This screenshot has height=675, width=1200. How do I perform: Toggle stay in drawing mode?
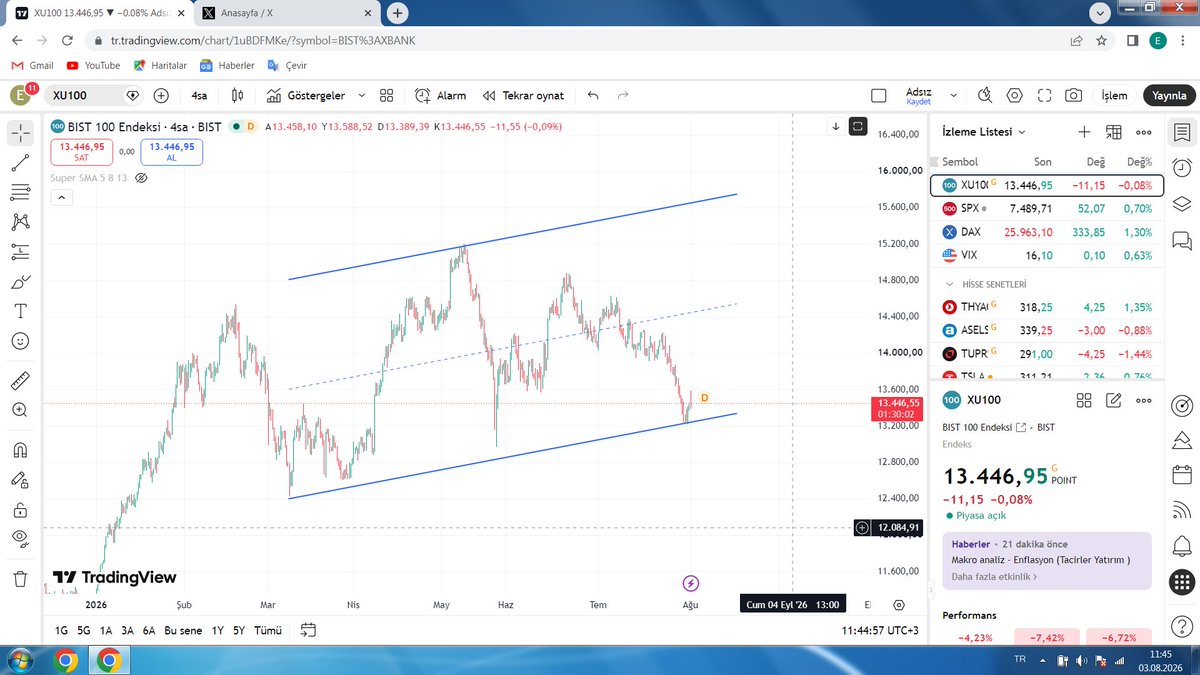20,479
